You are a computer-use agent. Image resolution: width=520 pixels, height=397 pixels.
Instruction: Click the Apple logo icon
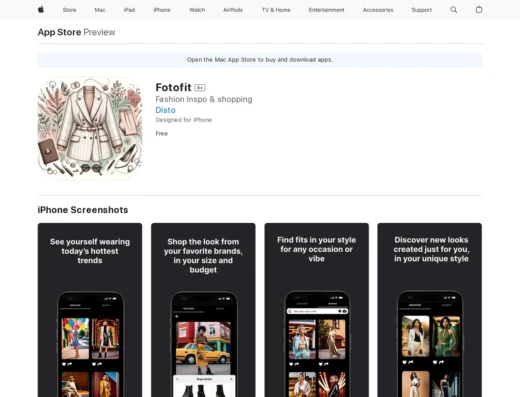[41, 10]
